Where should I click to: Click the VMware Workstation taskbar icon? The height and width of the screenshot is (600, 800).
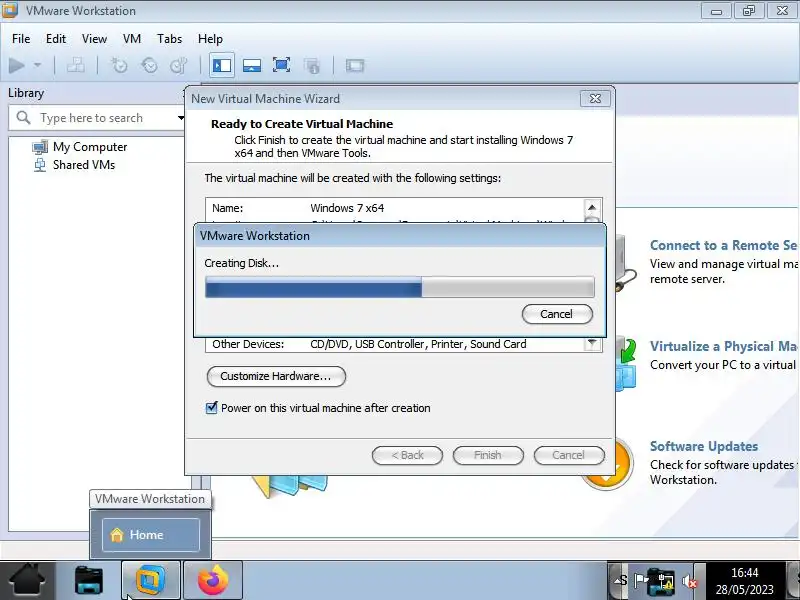click(x=151, y=581)
